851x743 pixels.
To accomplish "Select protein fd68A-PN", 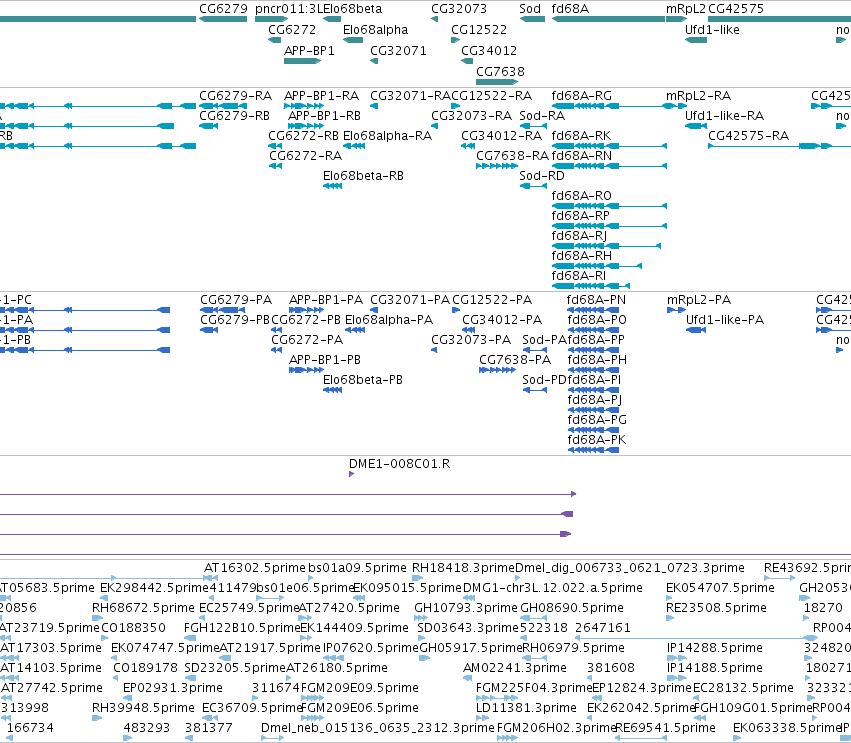I will click(596, 300).
